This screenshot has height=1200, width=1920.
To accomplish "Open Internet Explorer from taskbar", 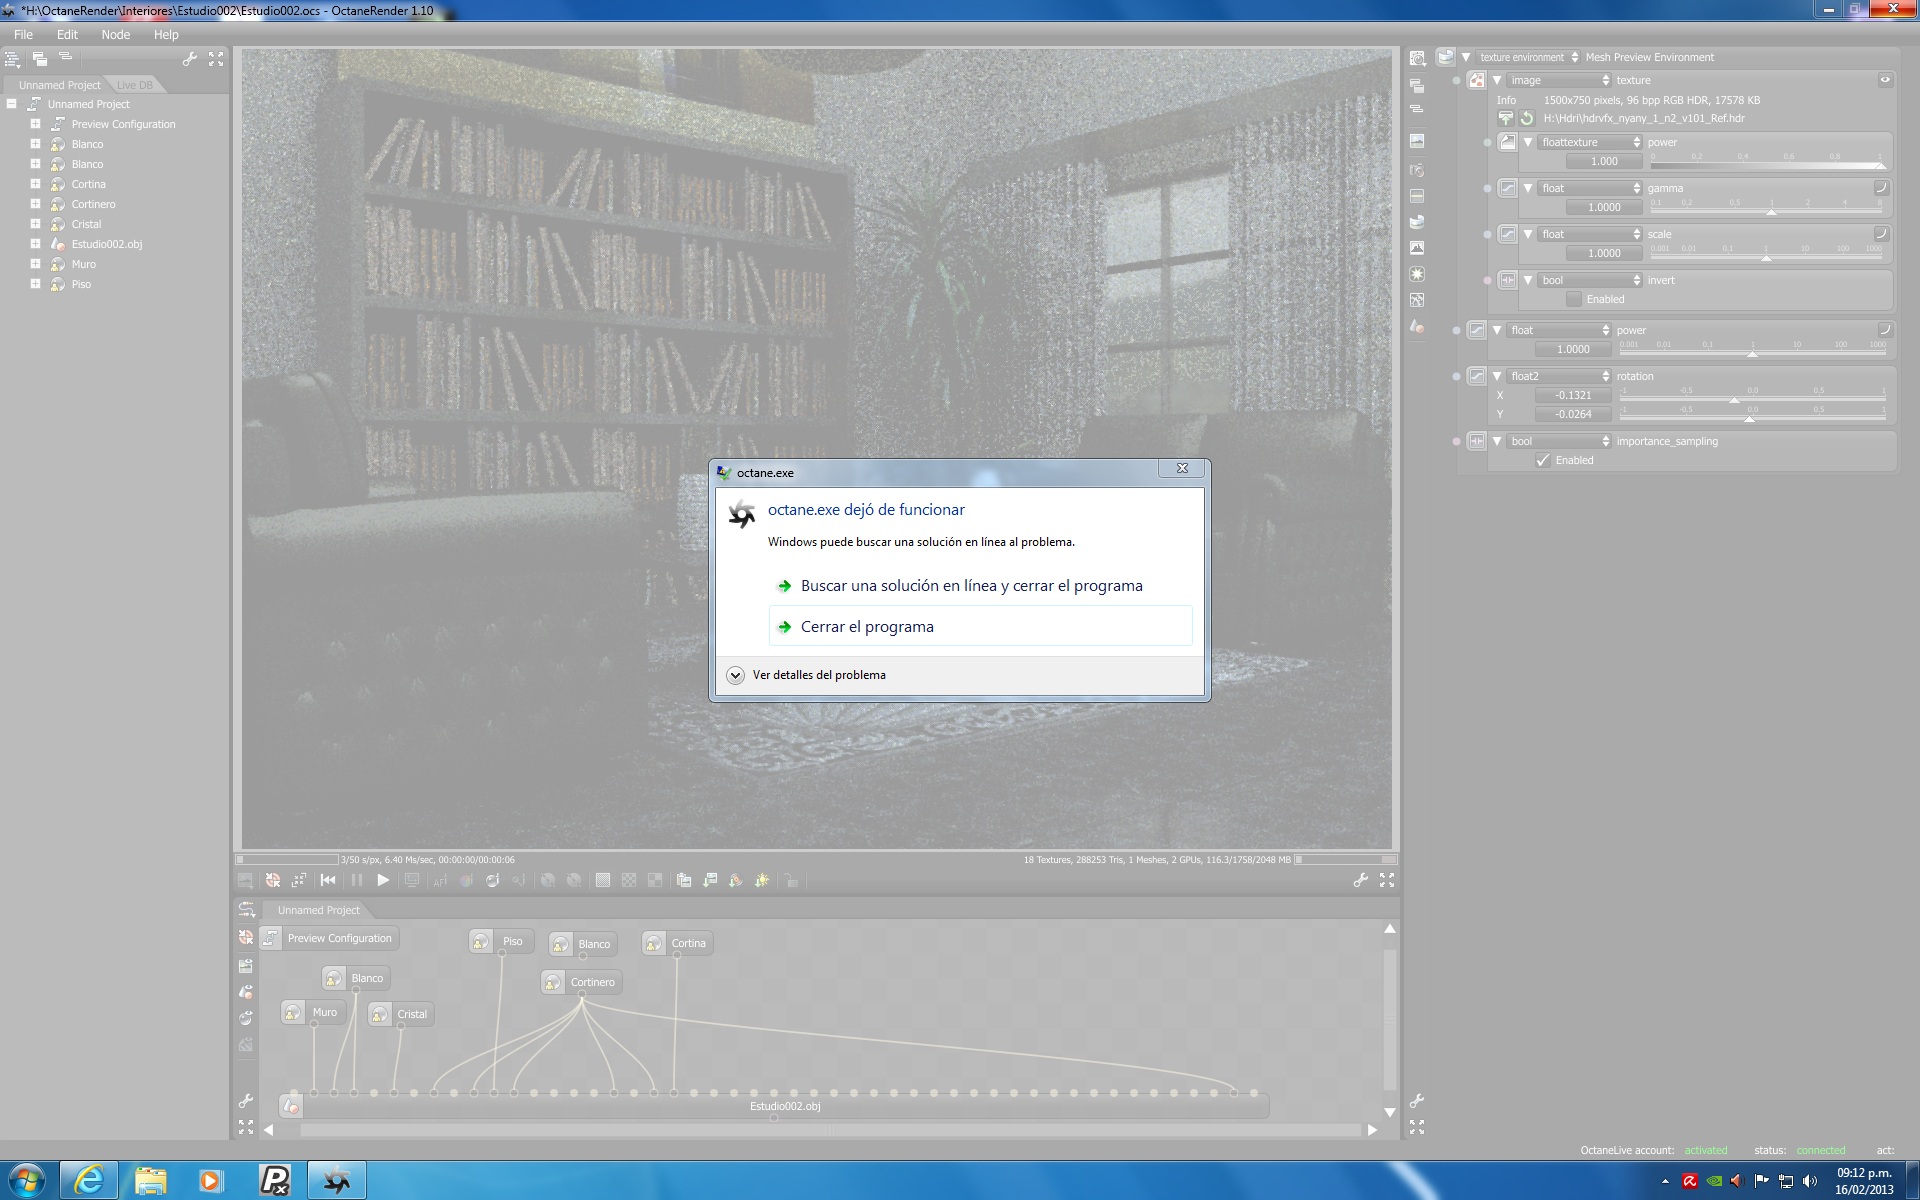I will 89,1180.
